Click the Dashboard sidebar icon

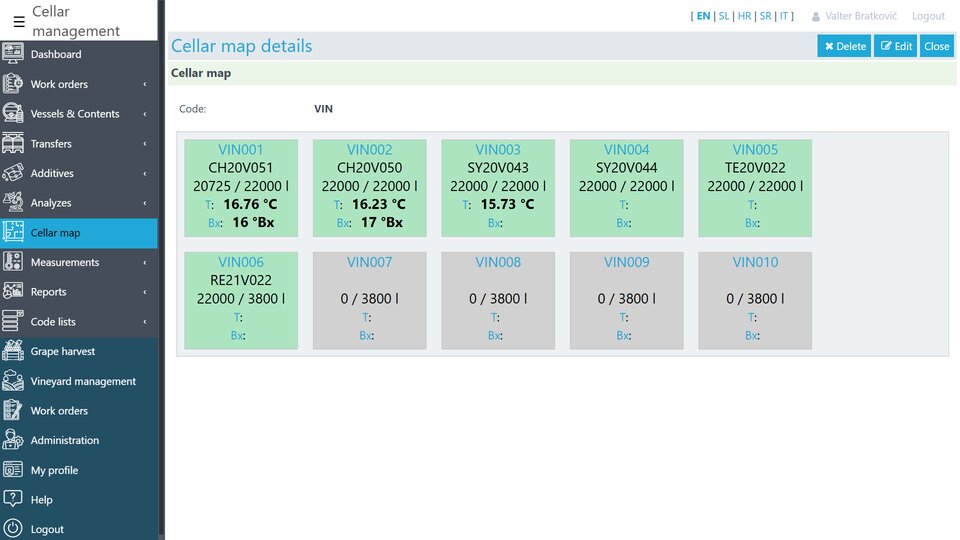[13, 55]
